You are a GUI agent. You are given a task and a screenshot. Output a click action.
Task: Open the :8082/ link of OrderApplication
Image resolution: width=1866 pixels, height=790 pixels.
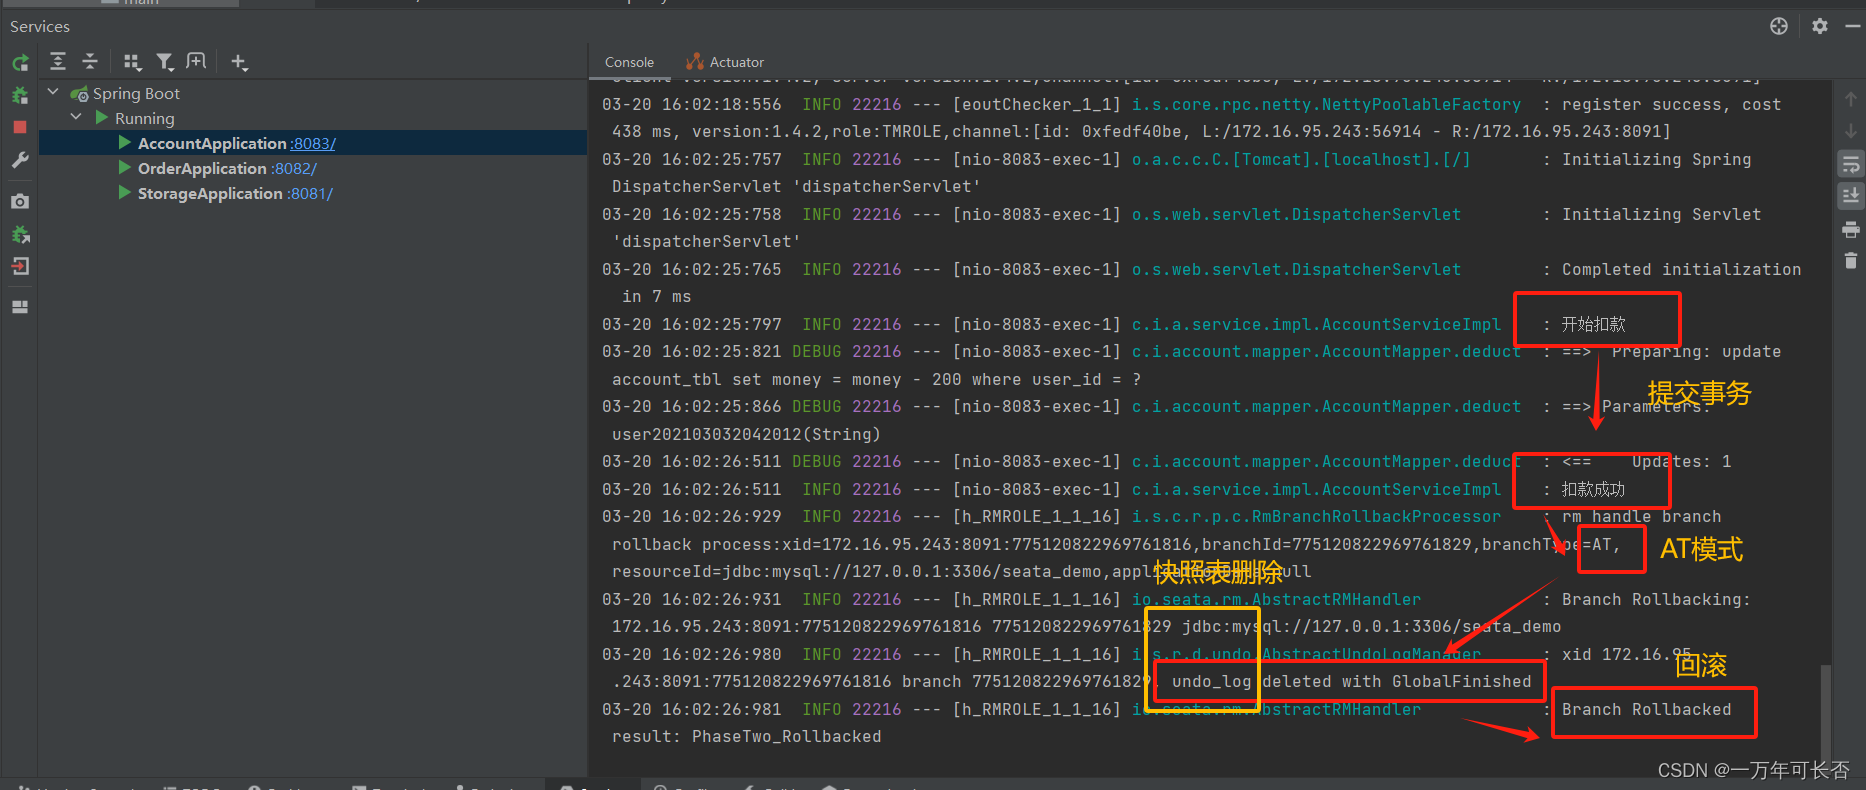[294, 168]
